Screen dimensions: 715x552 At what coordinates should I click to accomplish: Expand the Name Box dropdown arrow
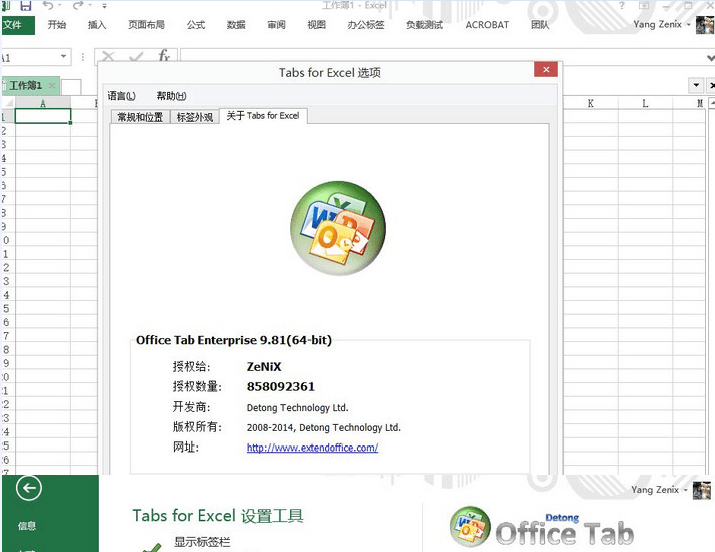[64, 57]
